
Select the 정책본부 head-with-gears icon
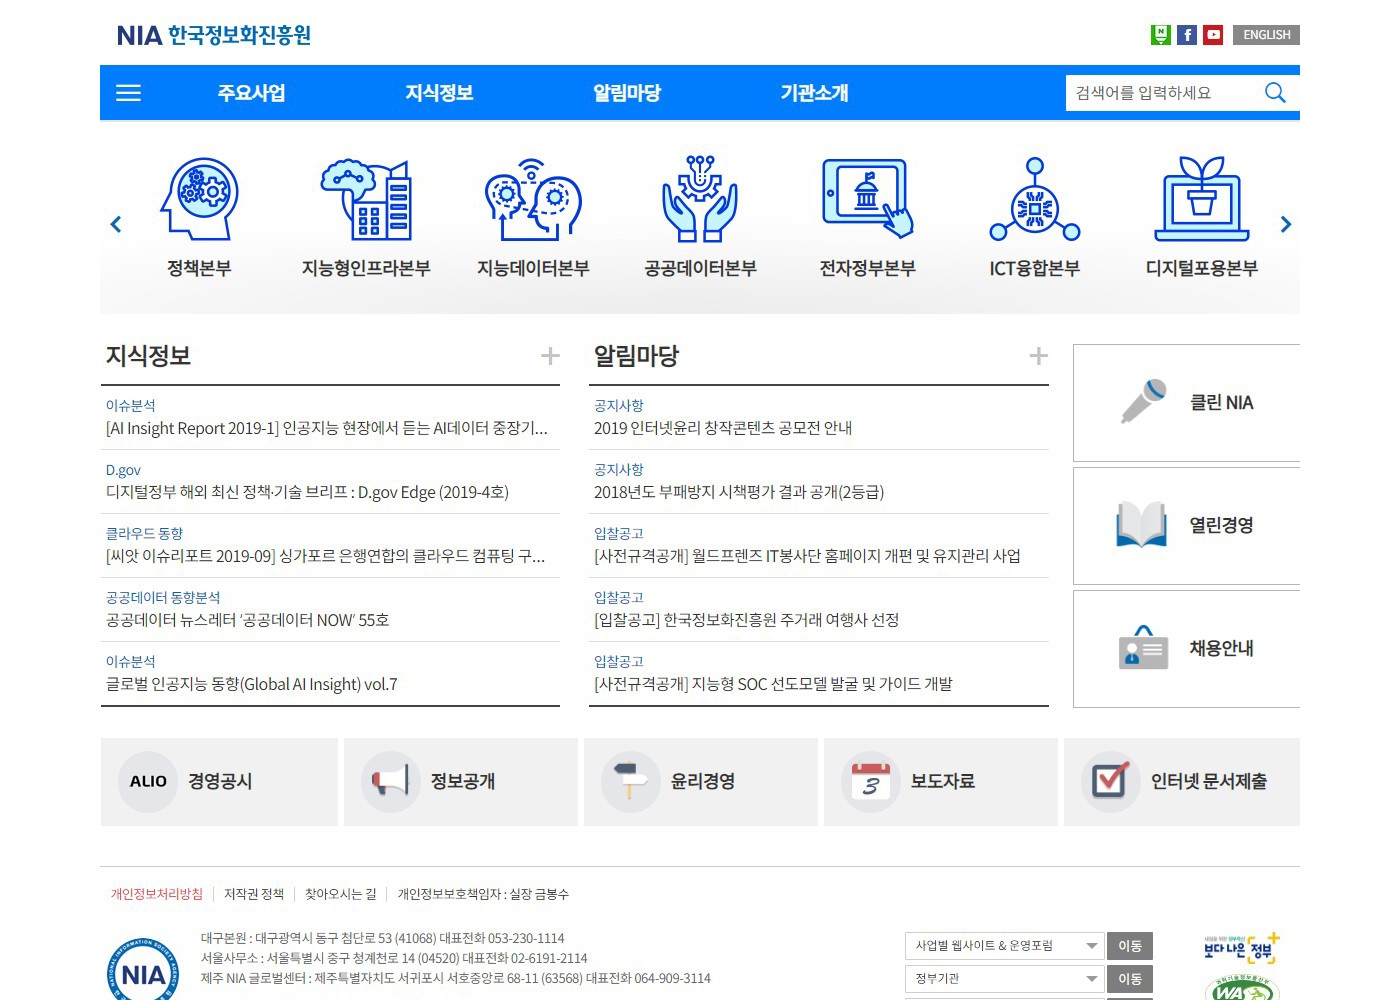click(200, 198)
